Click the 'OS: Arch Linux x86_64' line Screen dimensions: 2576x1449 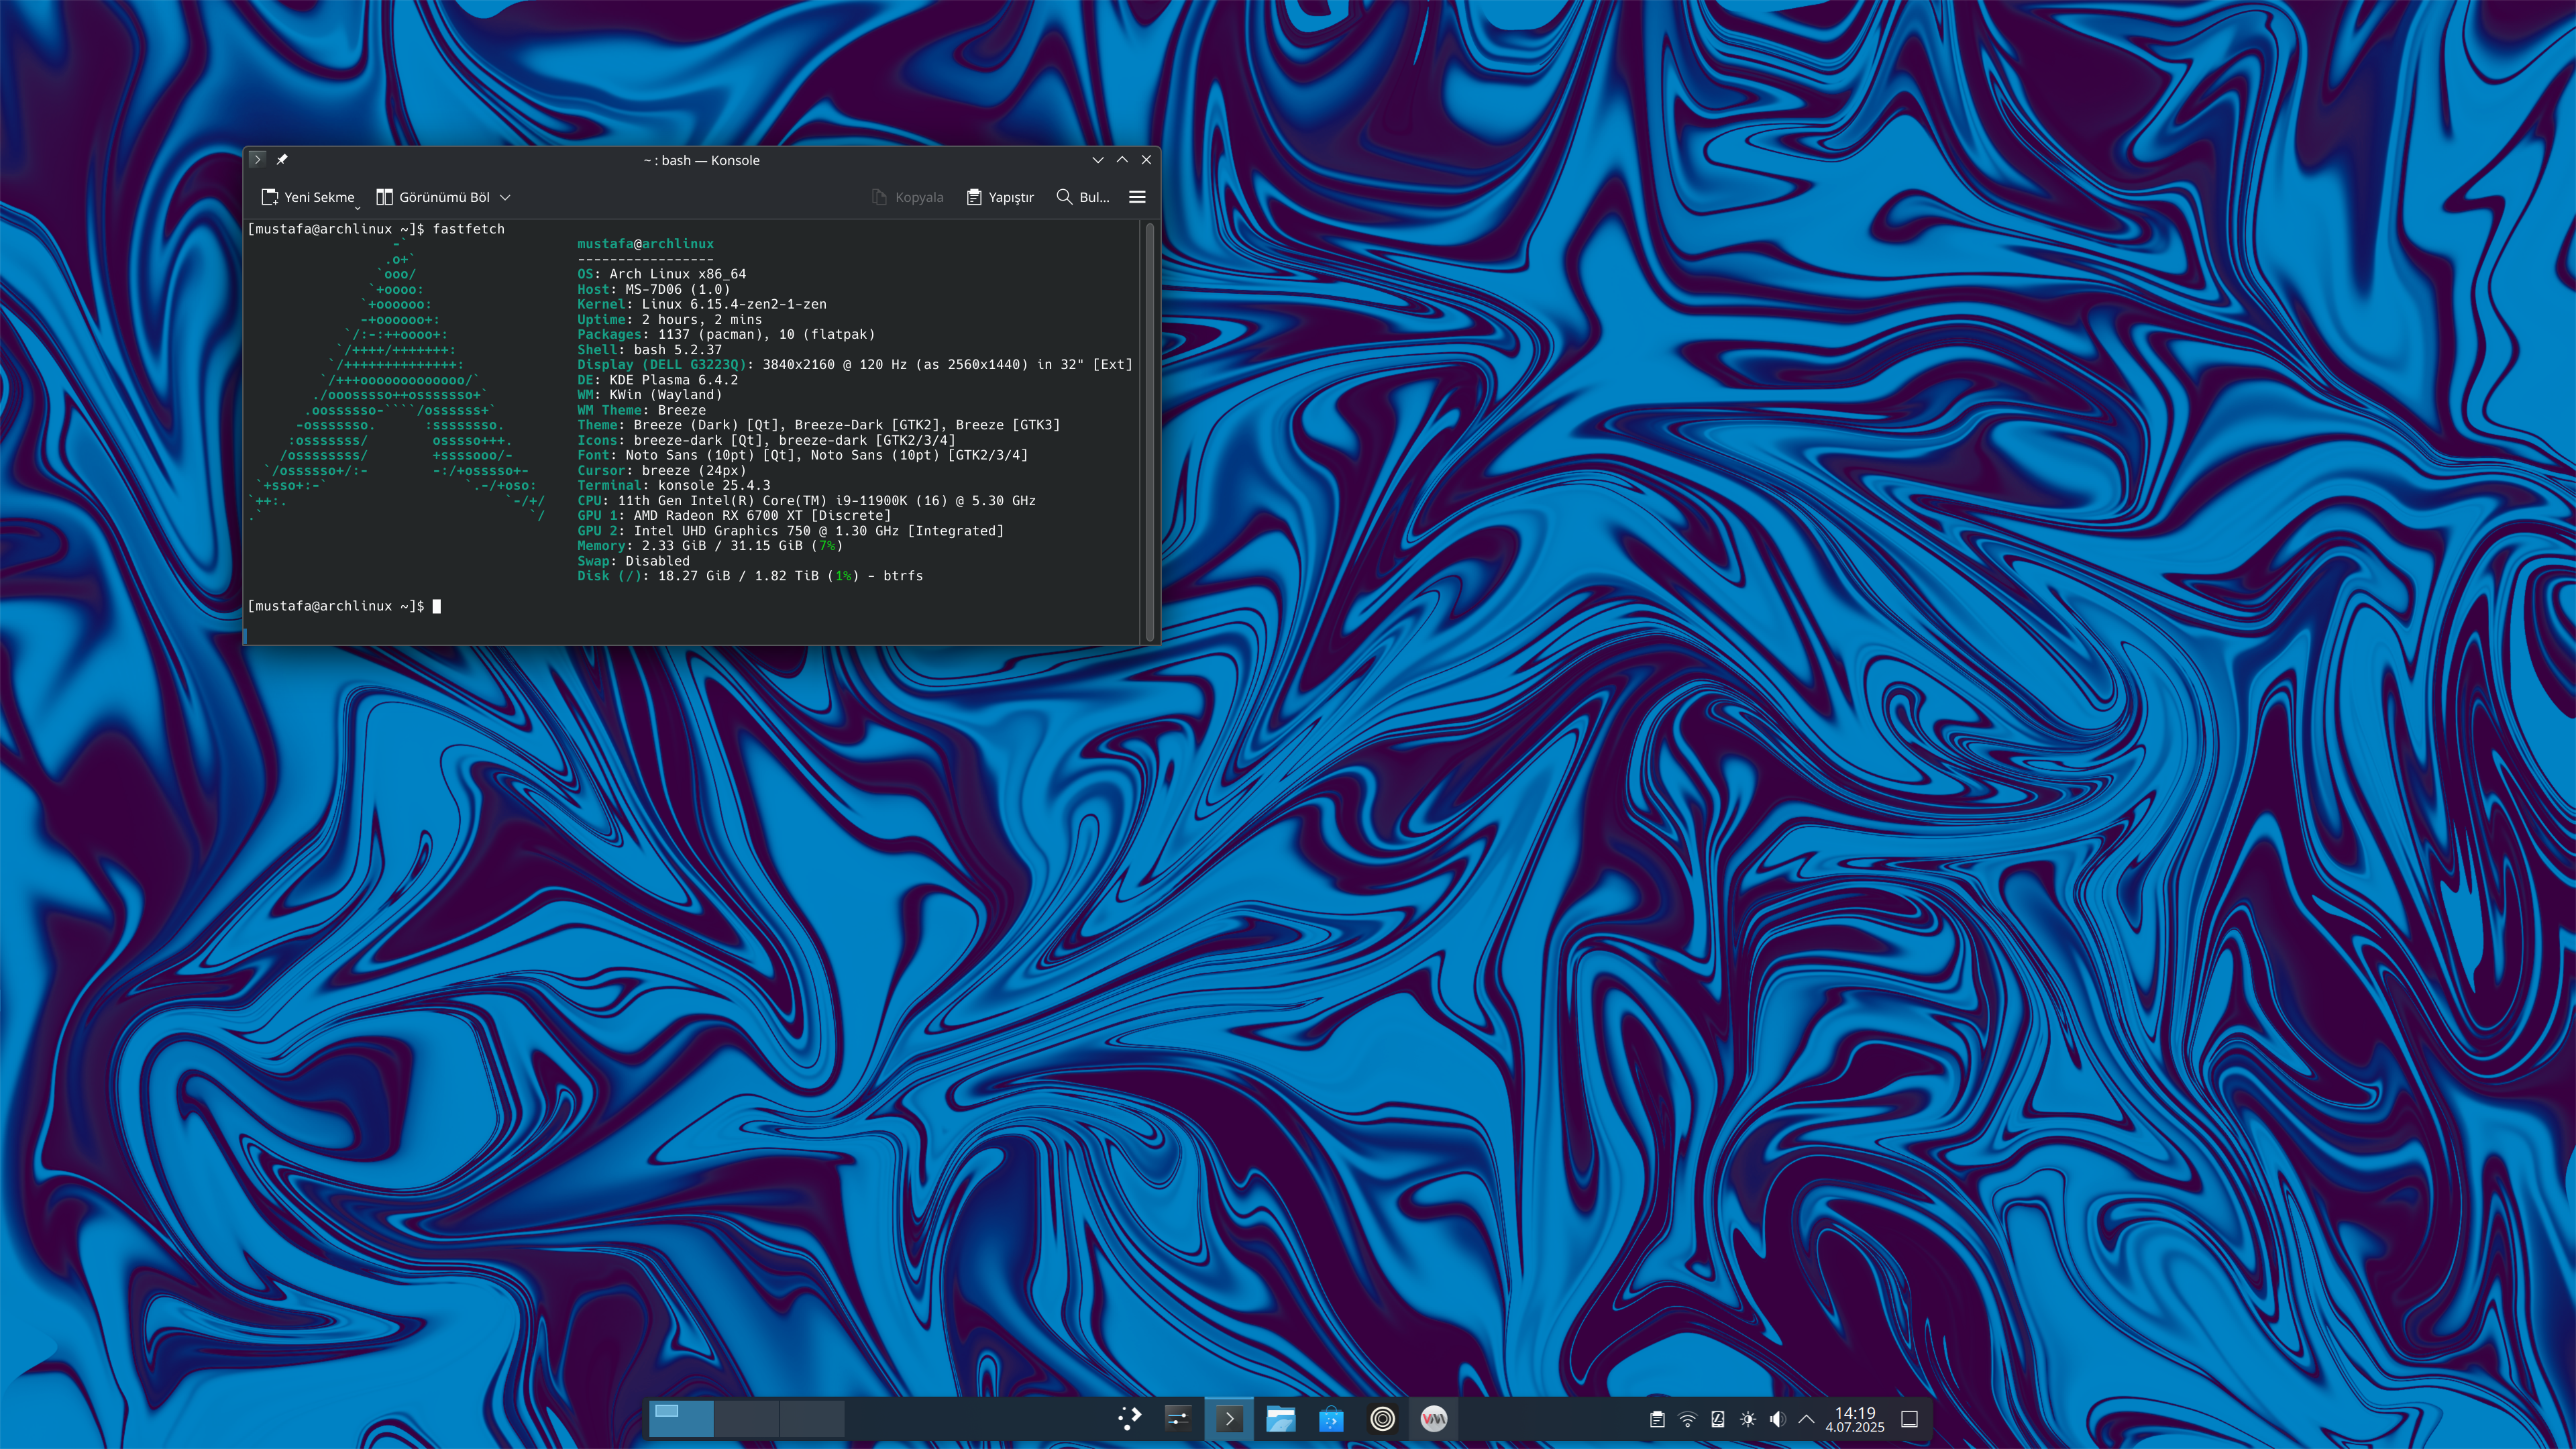click(x=661, y=274)
